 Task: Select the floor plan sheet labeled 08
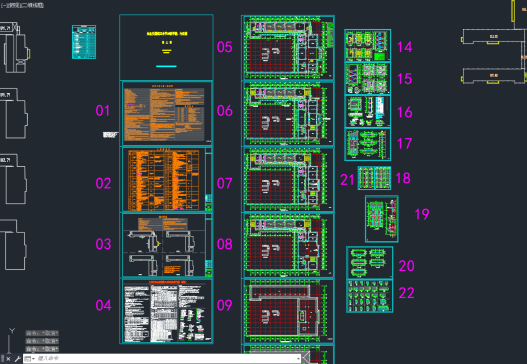click(288, 245)
